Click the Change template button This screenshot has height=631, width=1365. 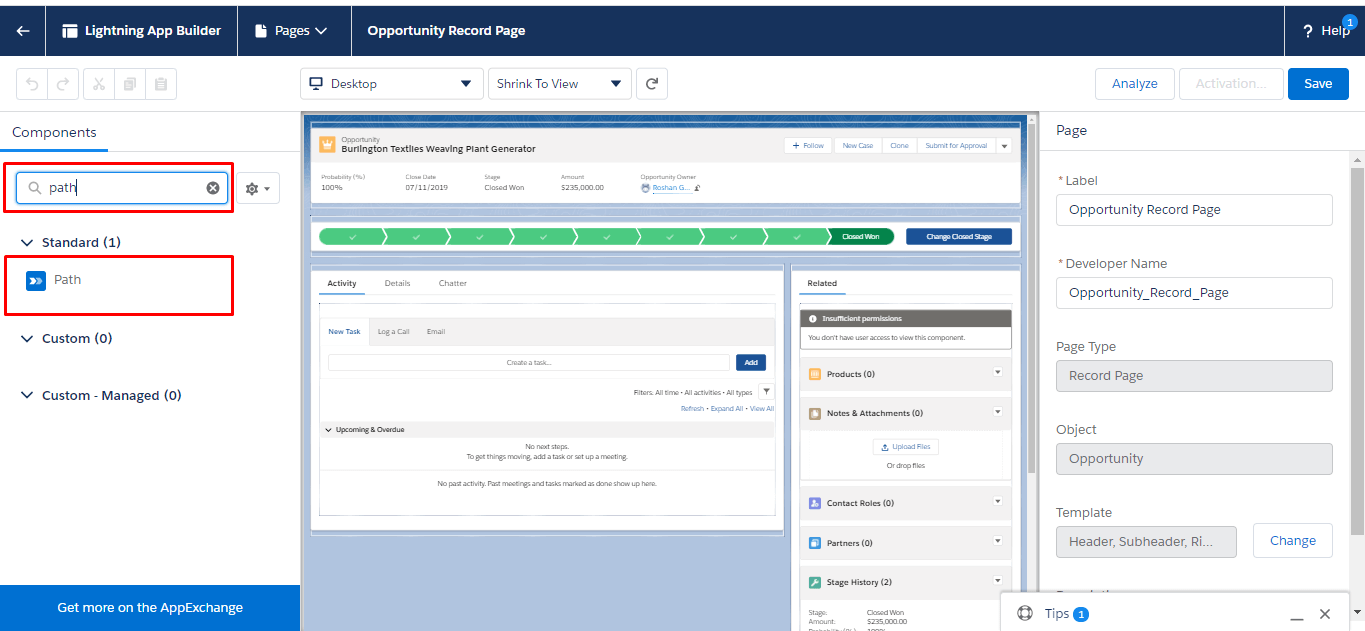(x=1292, y=541)
